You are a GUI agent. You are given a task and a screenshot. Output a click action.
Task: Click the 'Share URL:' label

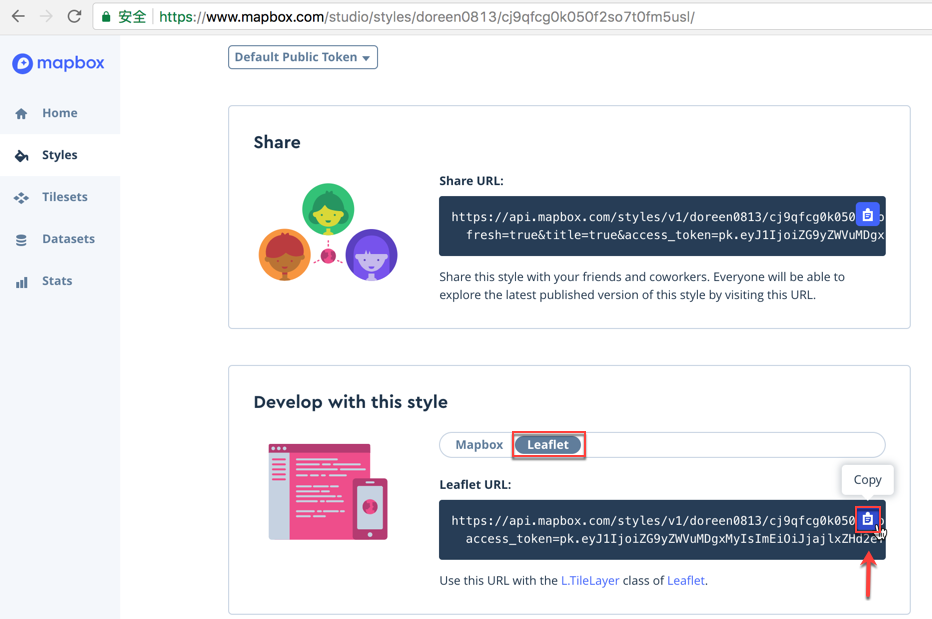pyautogui.click(x=471, y=181)
